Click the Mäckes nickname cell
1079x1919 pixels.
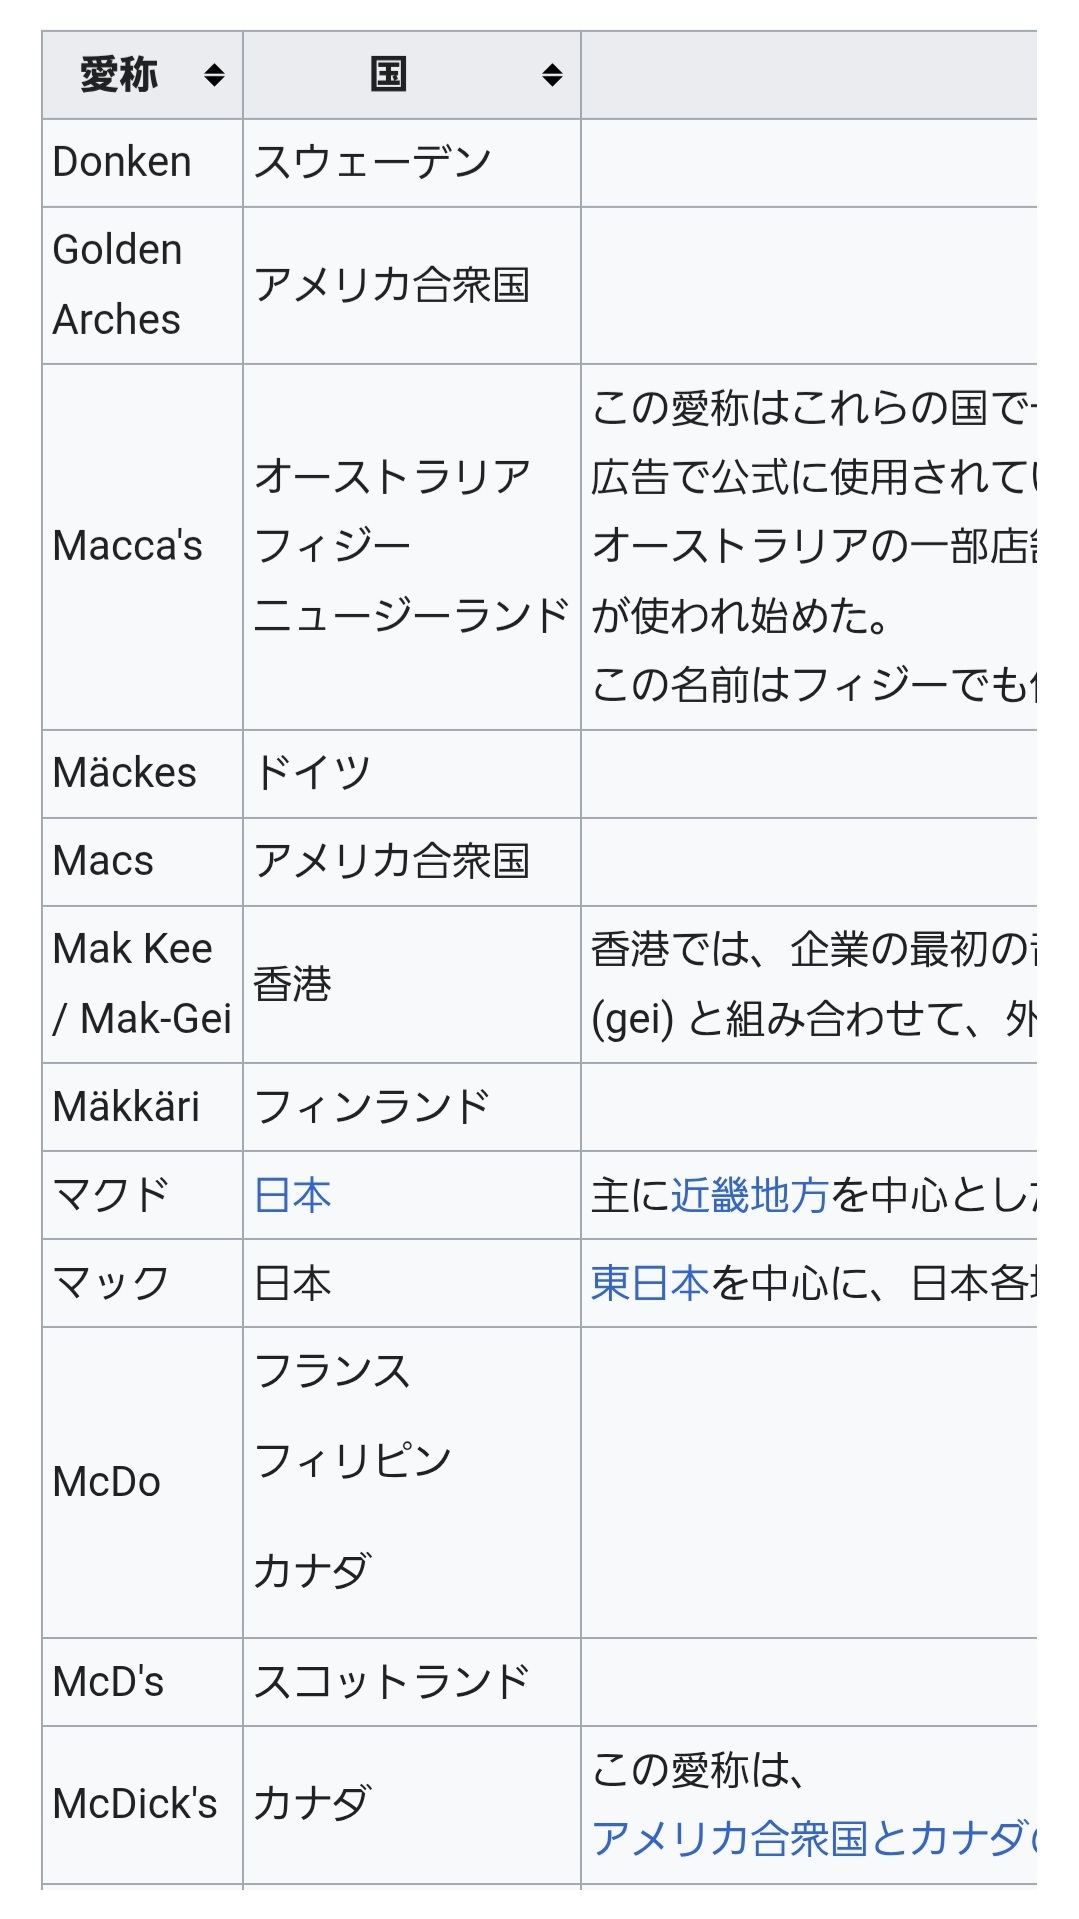pos(125,773)
